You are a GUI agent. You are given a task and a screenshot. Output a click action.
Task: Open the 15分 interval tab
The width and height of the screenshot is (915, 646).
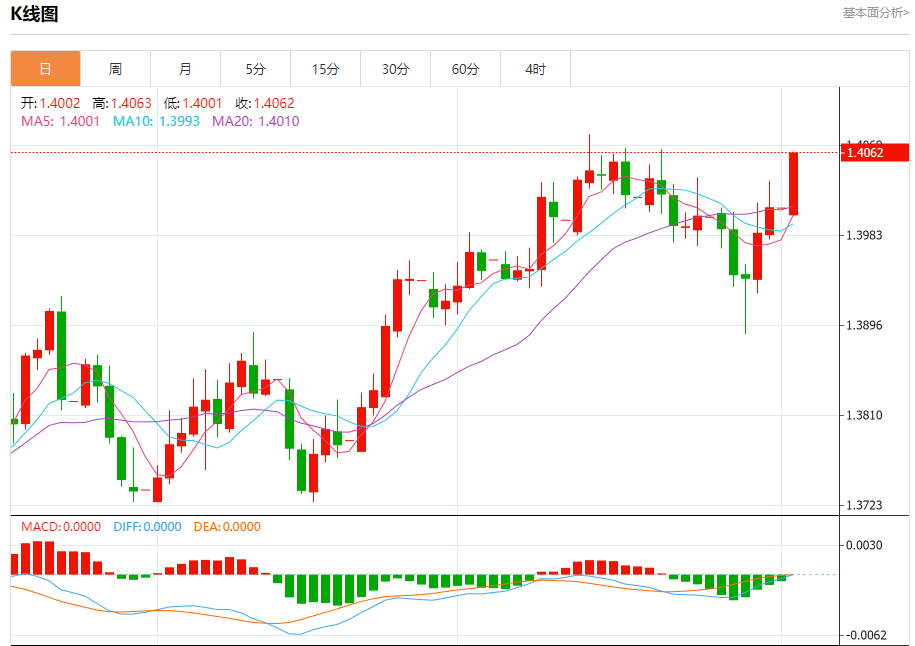click(326, 69)
